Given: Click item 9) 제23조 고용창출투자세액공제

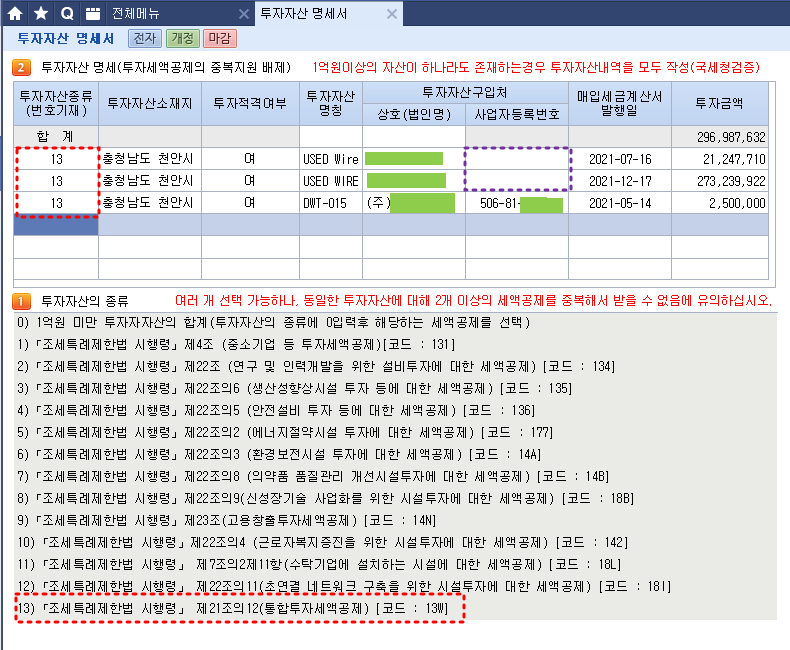Looking at the screenshot, I should coord(227,521).
